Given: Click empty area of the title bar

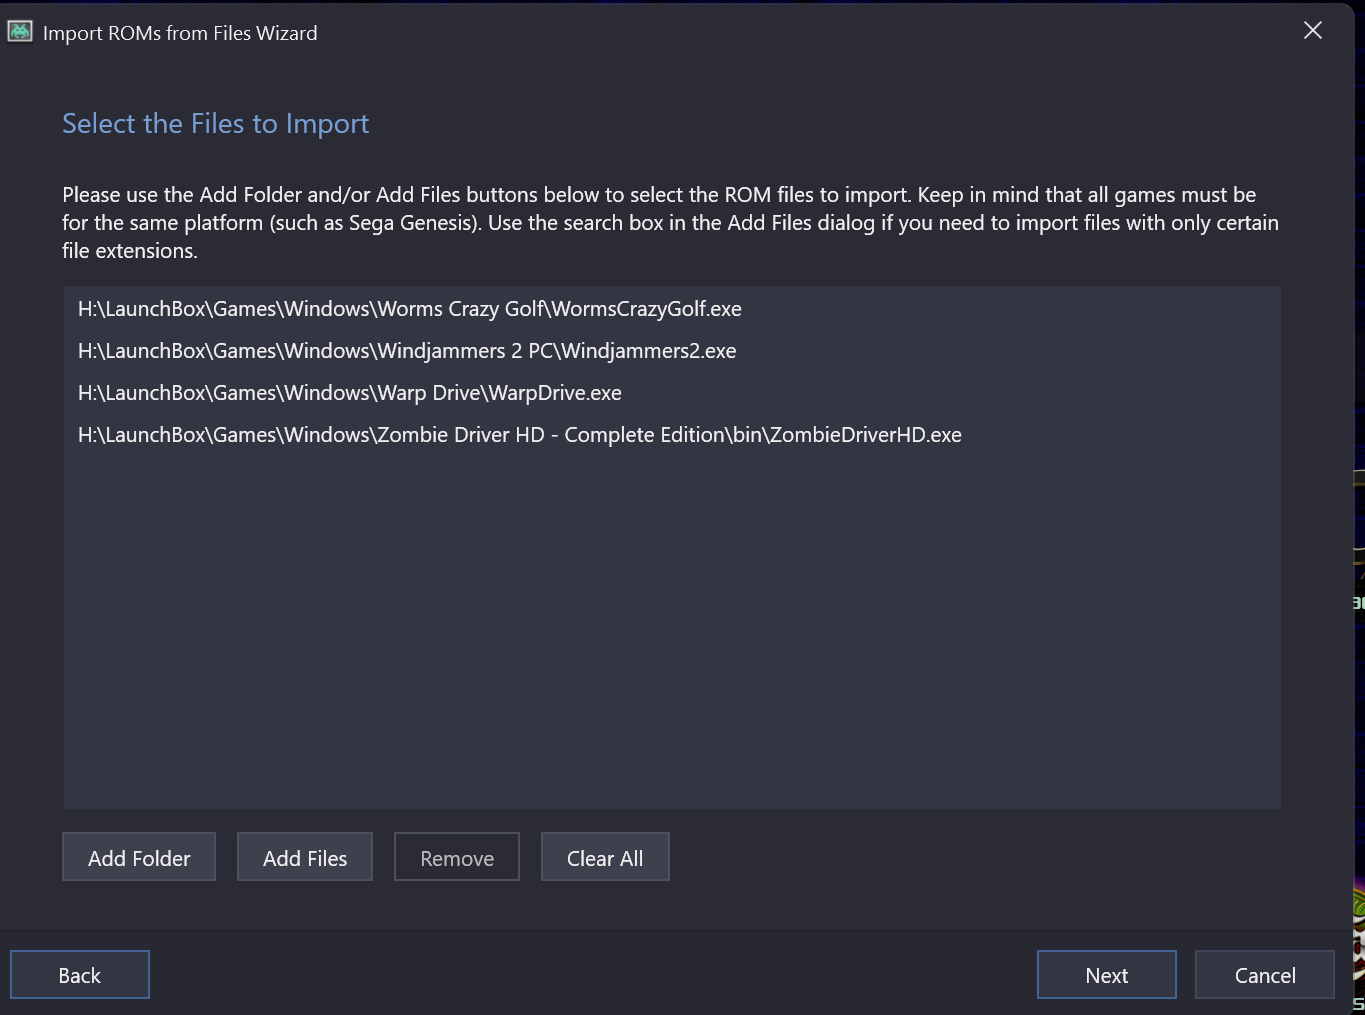Looking at the screenshot, I should point(800,32).
